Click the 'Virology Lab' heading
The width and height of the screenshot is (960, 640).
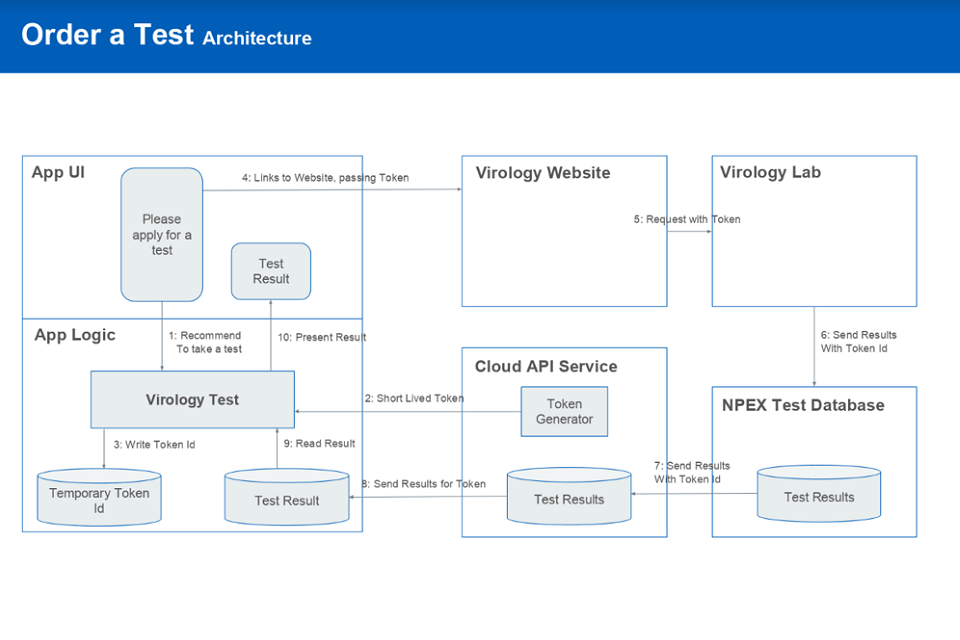pos(770,172)
